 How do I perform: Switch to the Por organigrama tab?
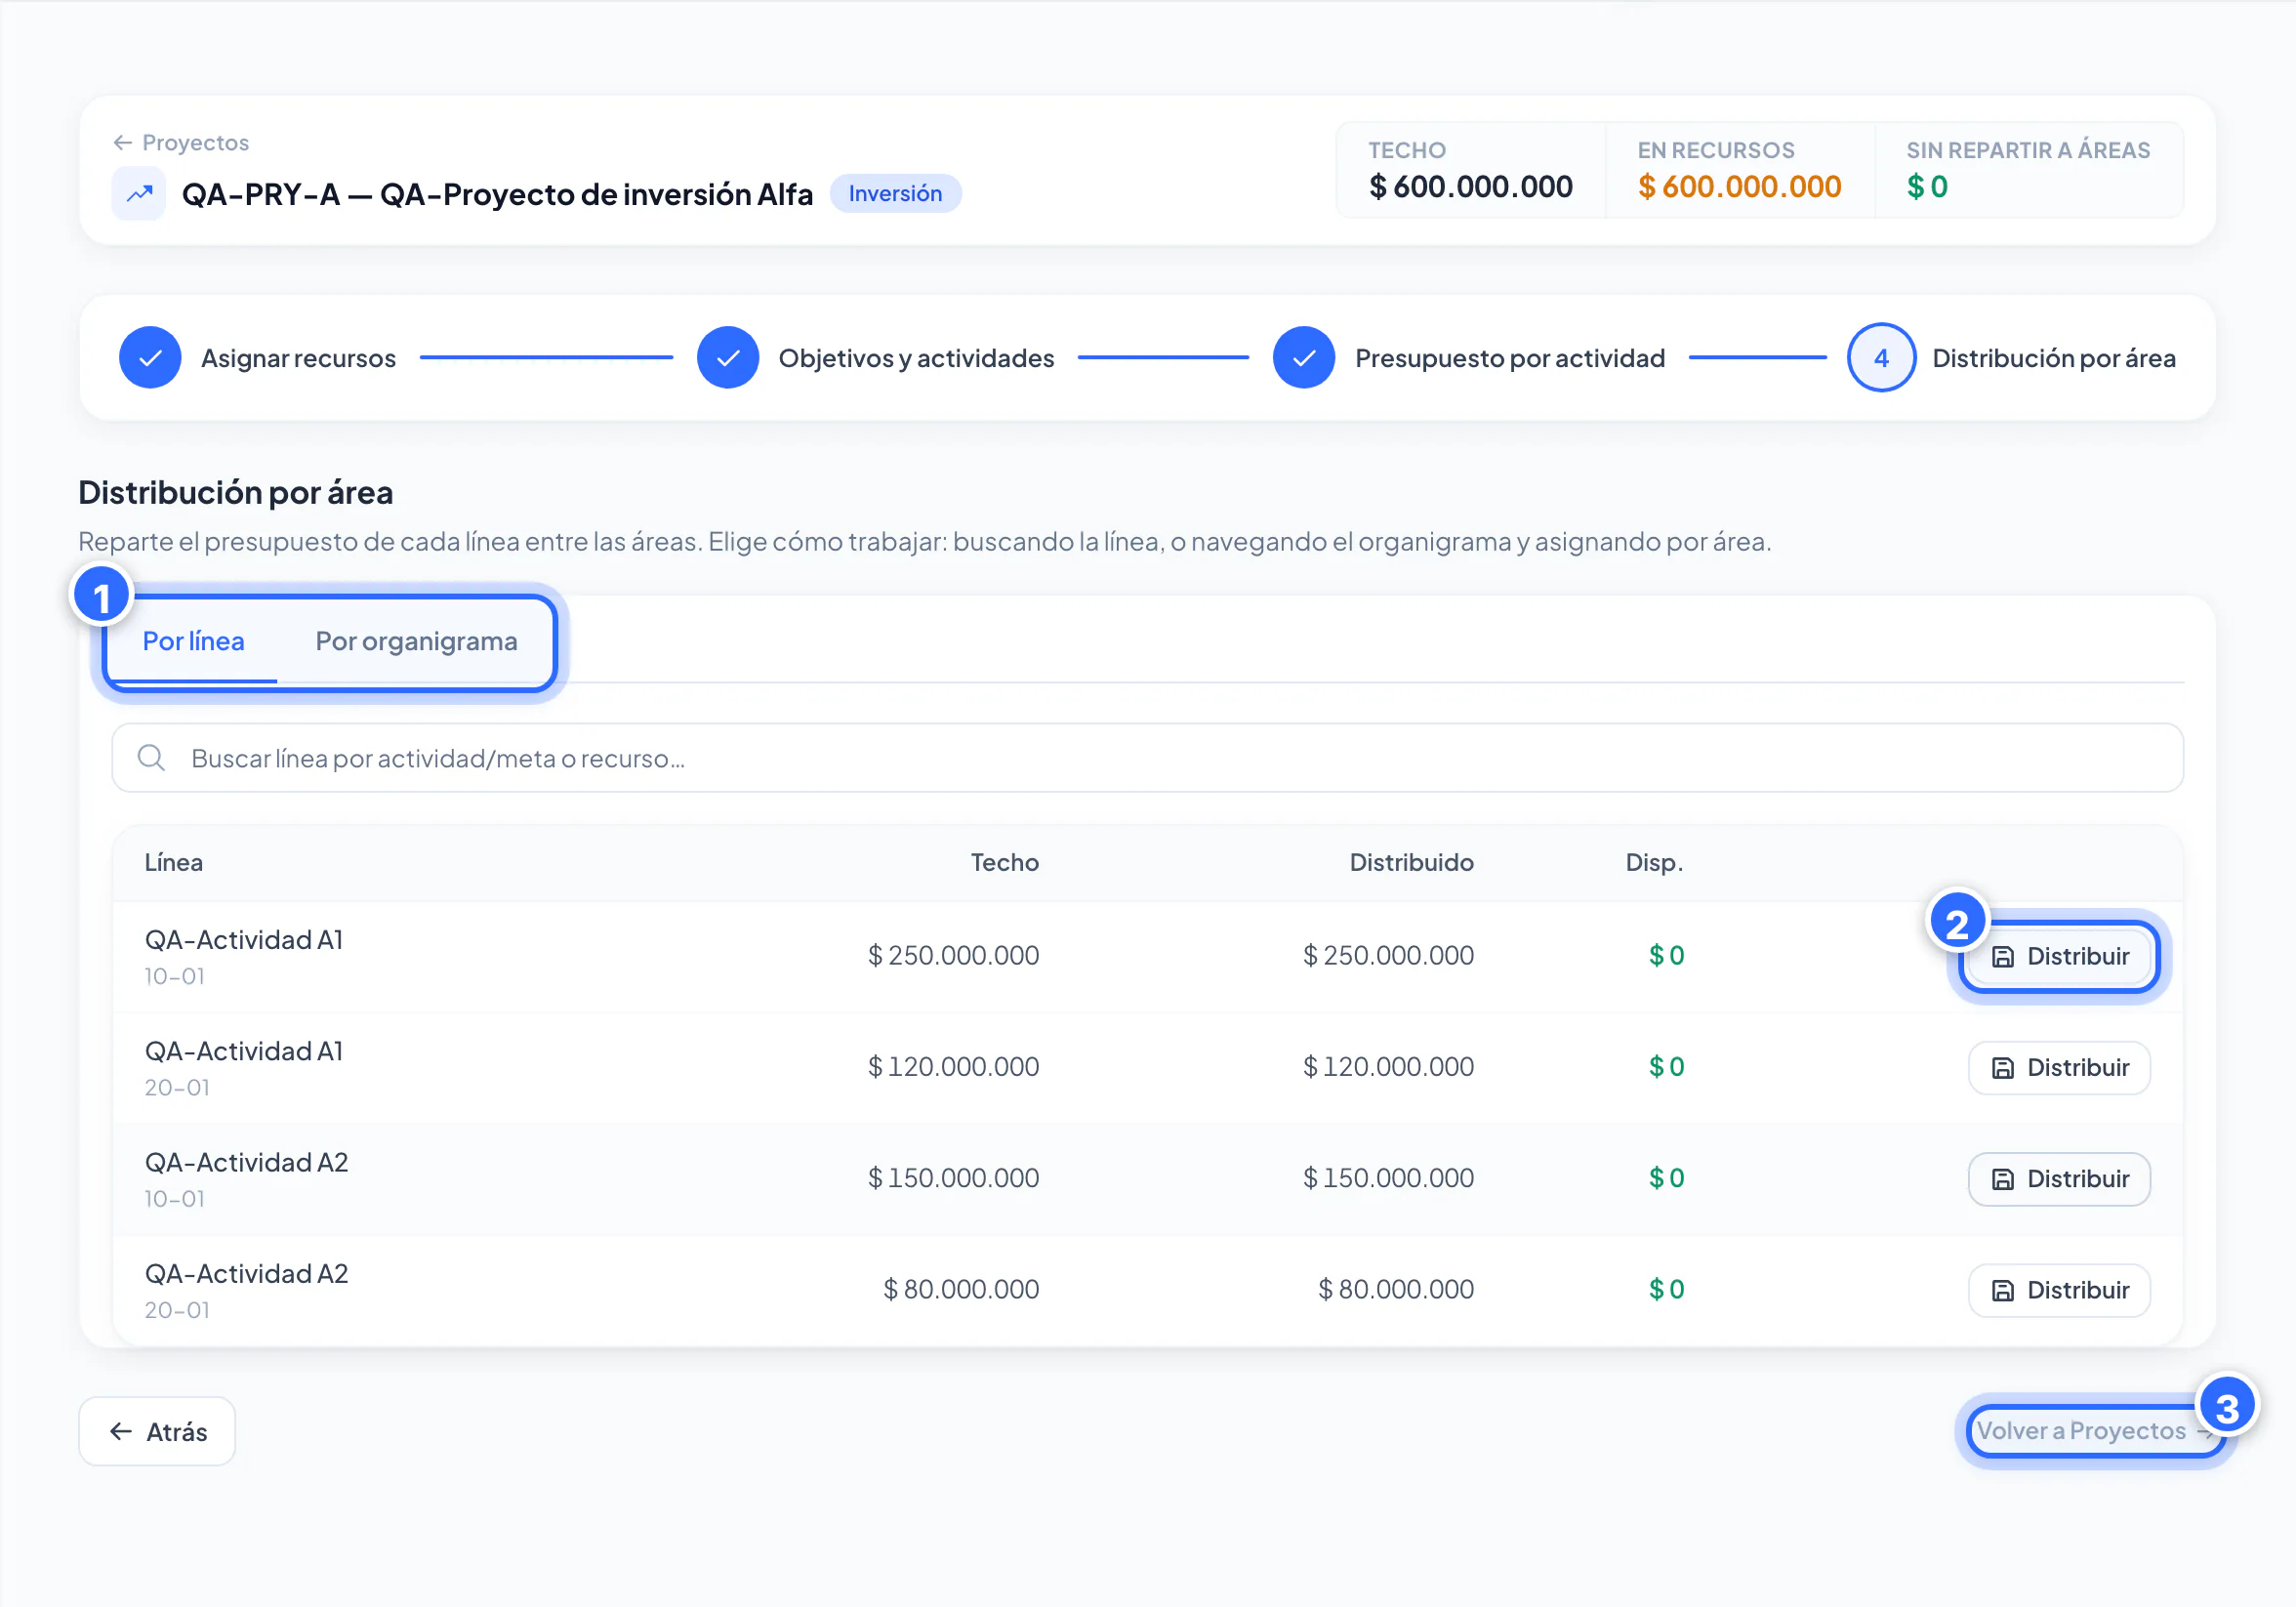click(x=417, y=642)
